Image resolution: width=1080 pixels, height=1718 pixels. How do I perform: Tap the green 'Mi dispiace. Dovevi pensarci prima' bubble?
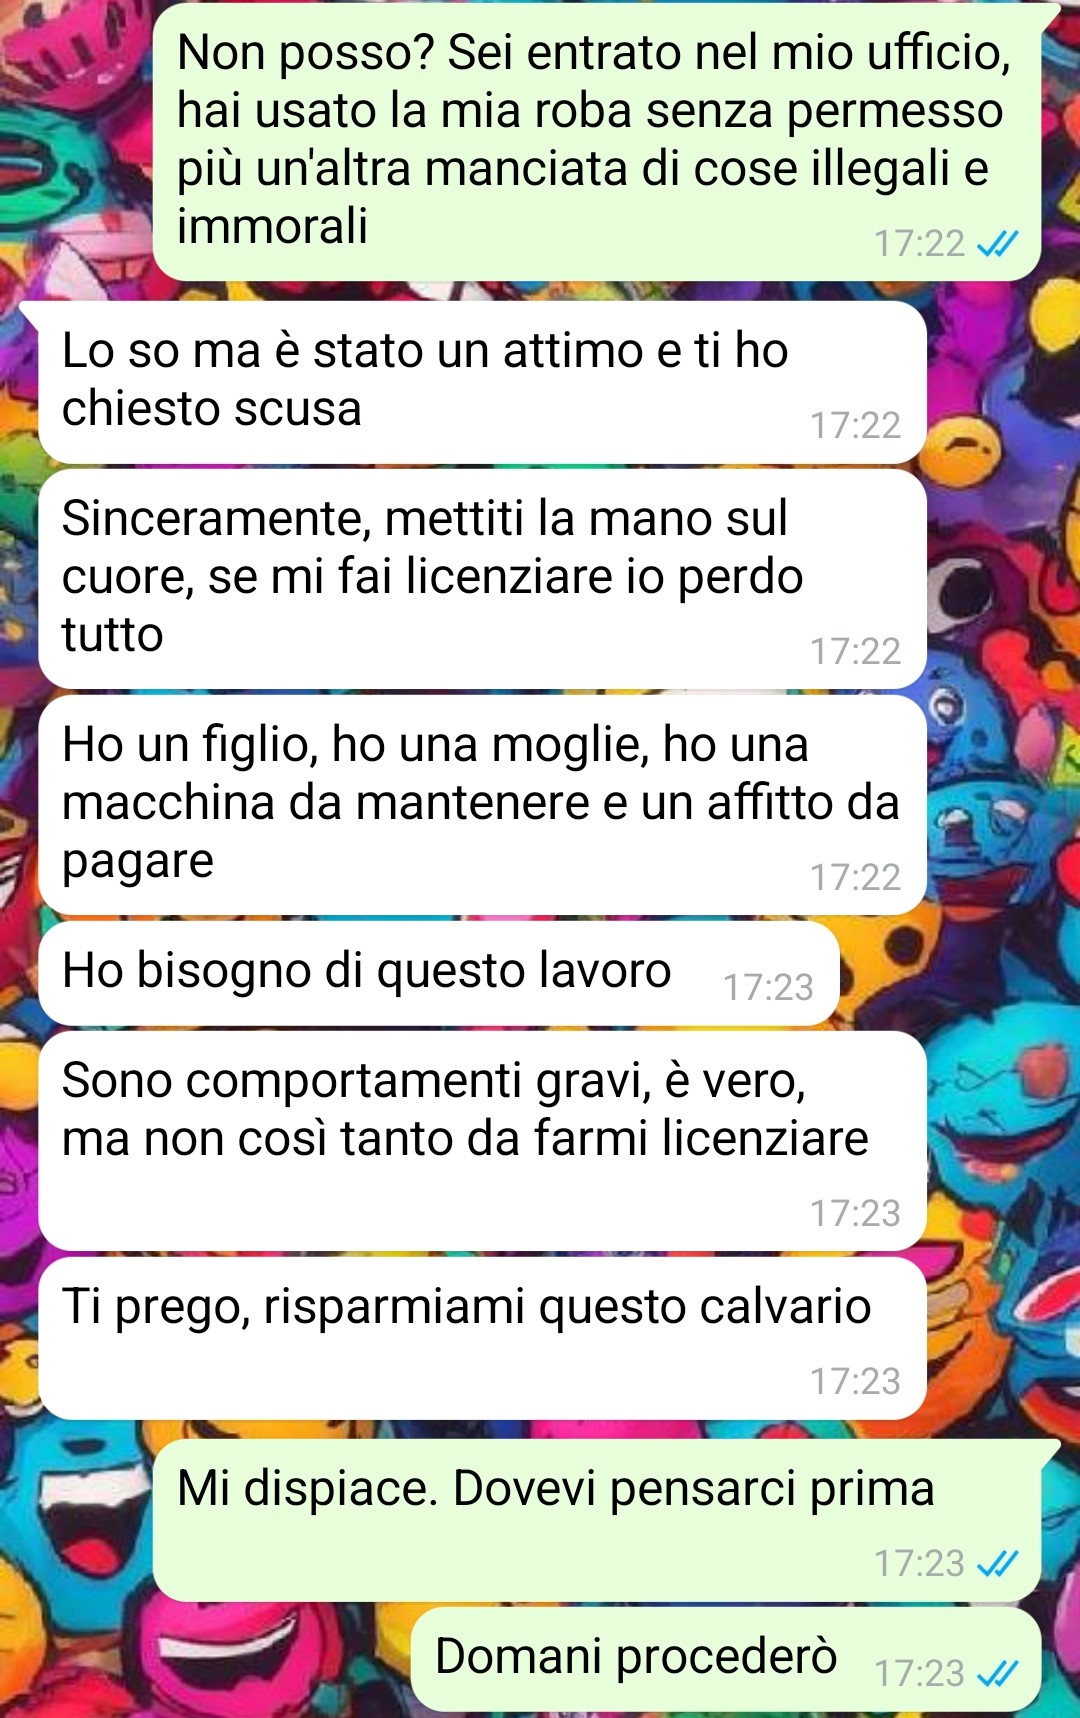pos(597,1521)
